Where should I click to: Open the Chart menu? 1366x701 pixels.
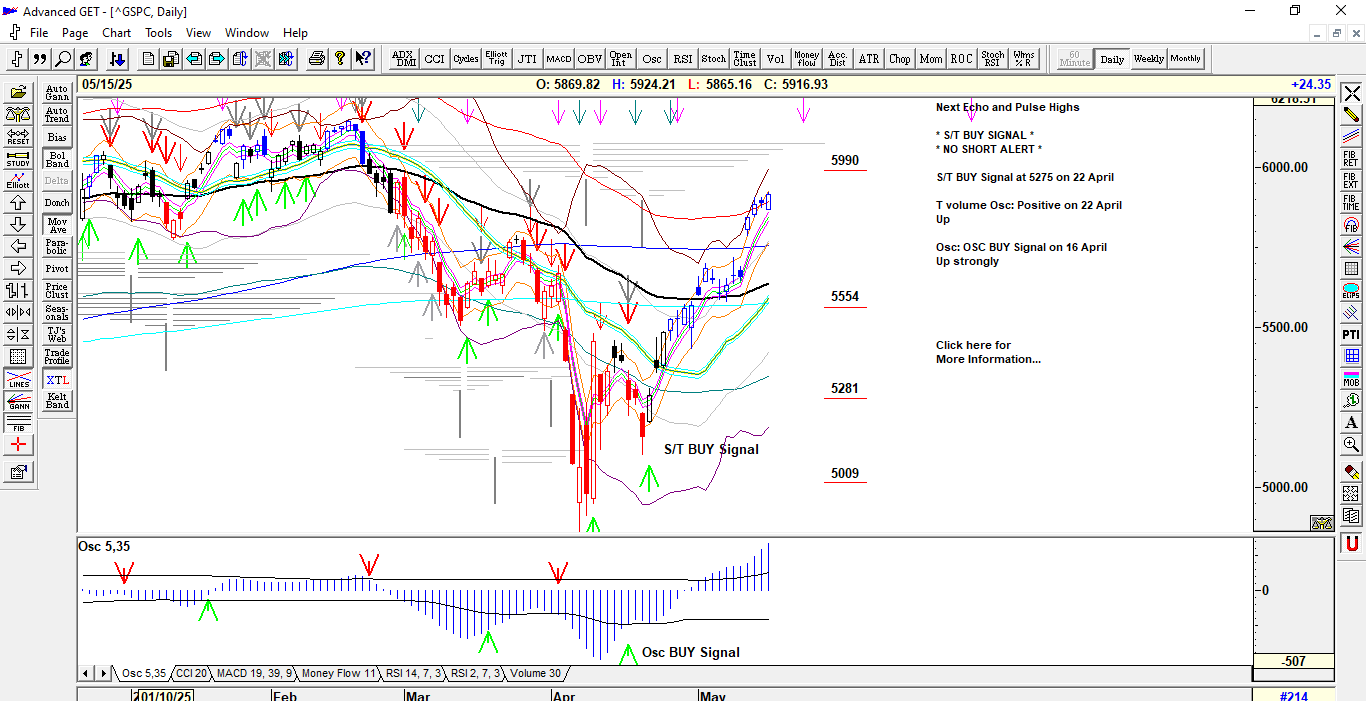click(116, 33)
